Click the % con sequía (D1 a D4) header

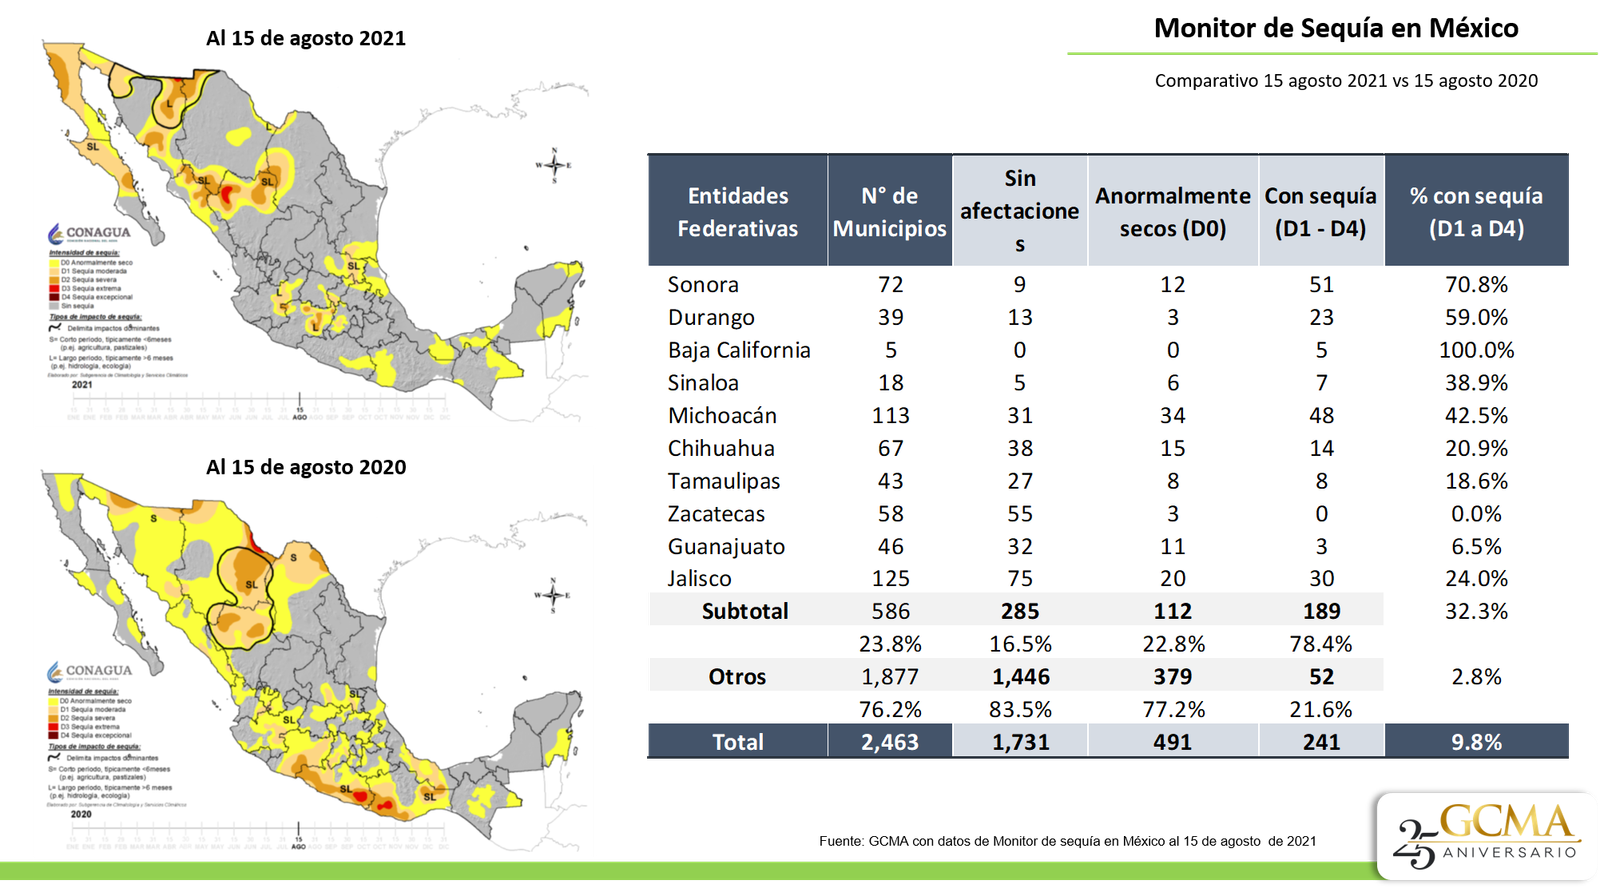click(1476, 211)
